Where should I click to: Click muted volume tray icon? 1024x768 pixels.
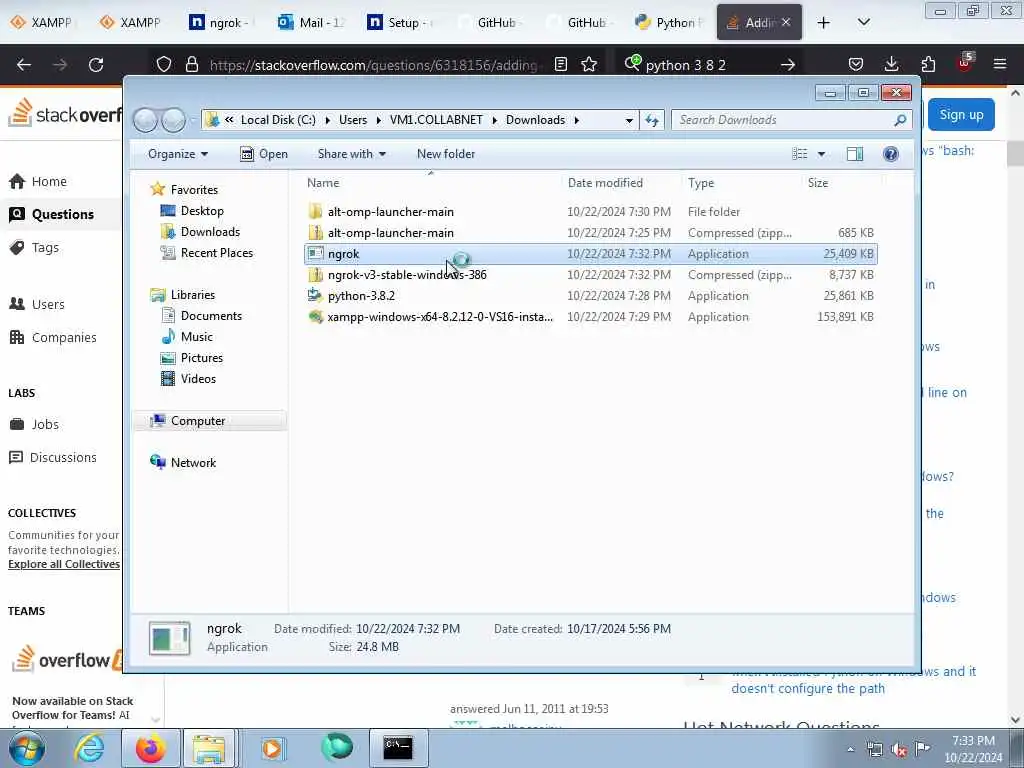tap(899, 750)
